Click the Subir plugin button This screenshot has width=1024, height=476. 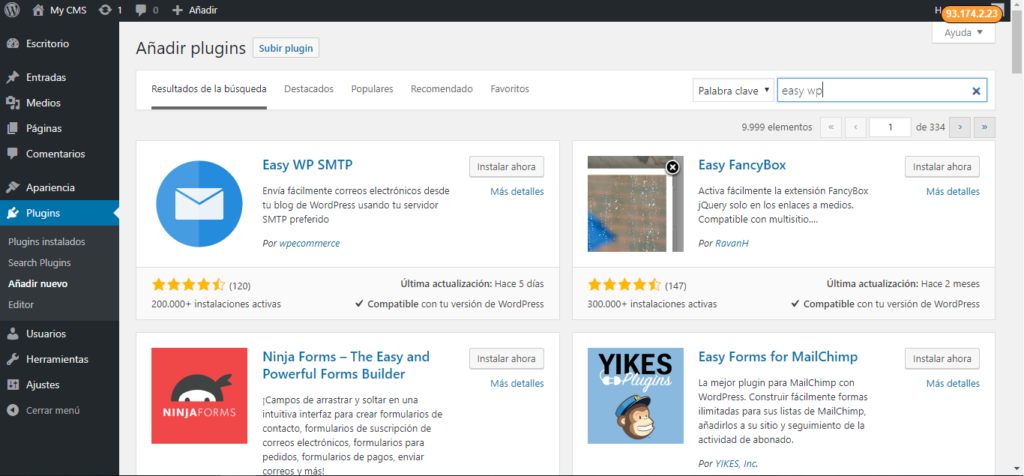click(286, 48)
